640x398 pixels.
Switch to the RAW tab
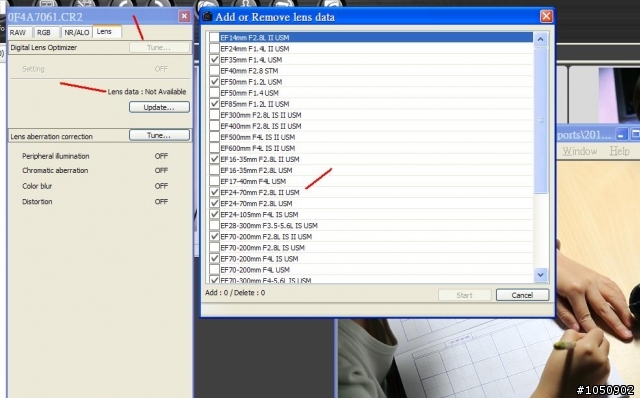[18, 32]
